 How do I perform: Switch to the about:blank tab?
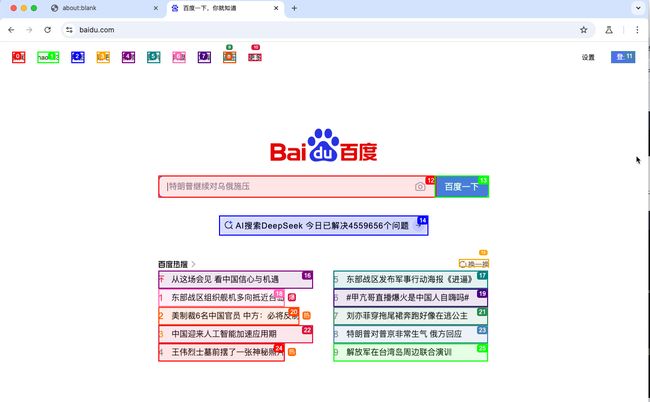pyautogui.click(x=105, y=8)
